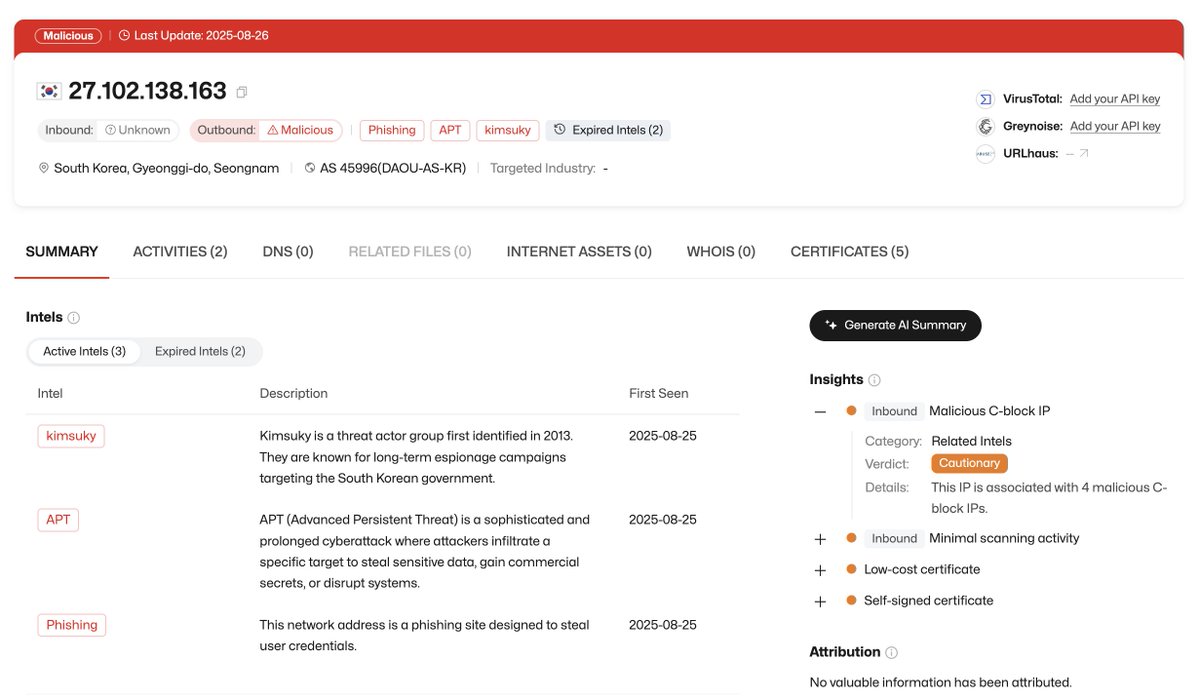Click the First Seen column header
1200x699 pixels.
pyautogui.click(x=659, y=393)
